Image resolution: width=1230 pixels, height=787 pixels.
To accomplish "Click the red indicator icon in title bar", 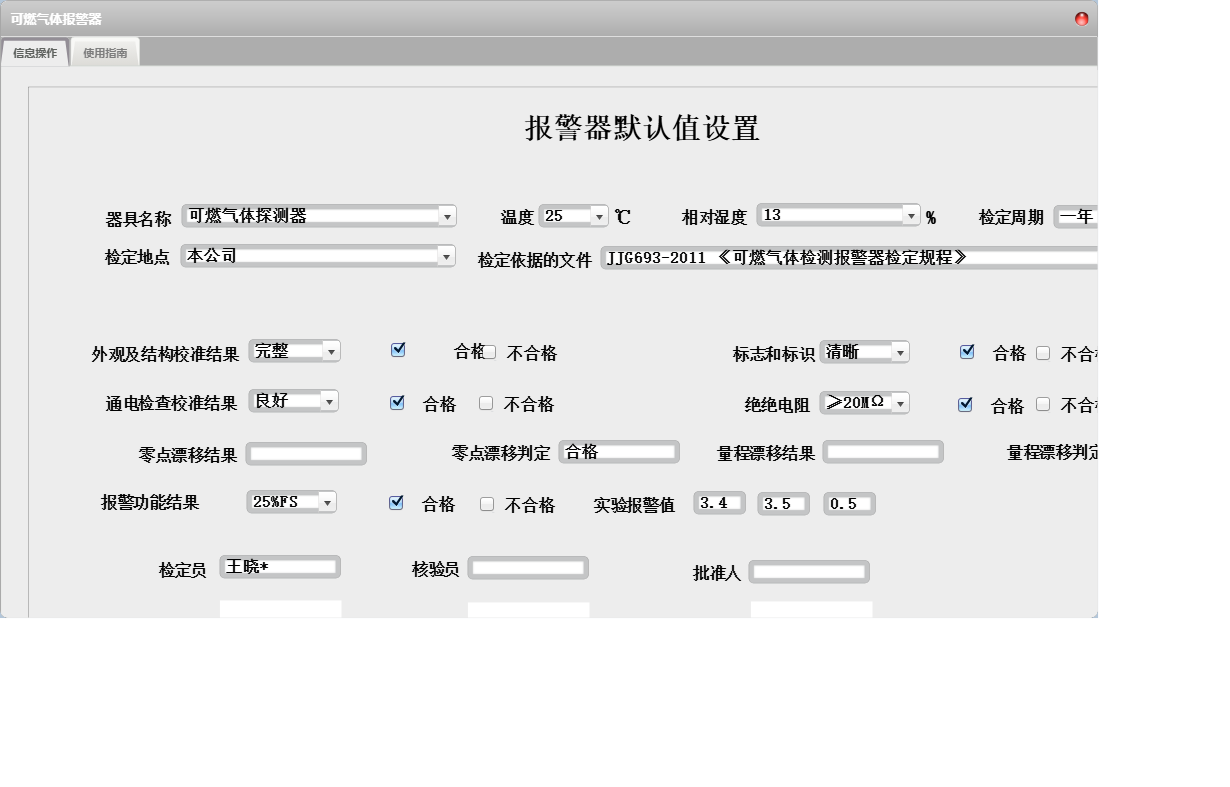I will (x=1081, y=18).
